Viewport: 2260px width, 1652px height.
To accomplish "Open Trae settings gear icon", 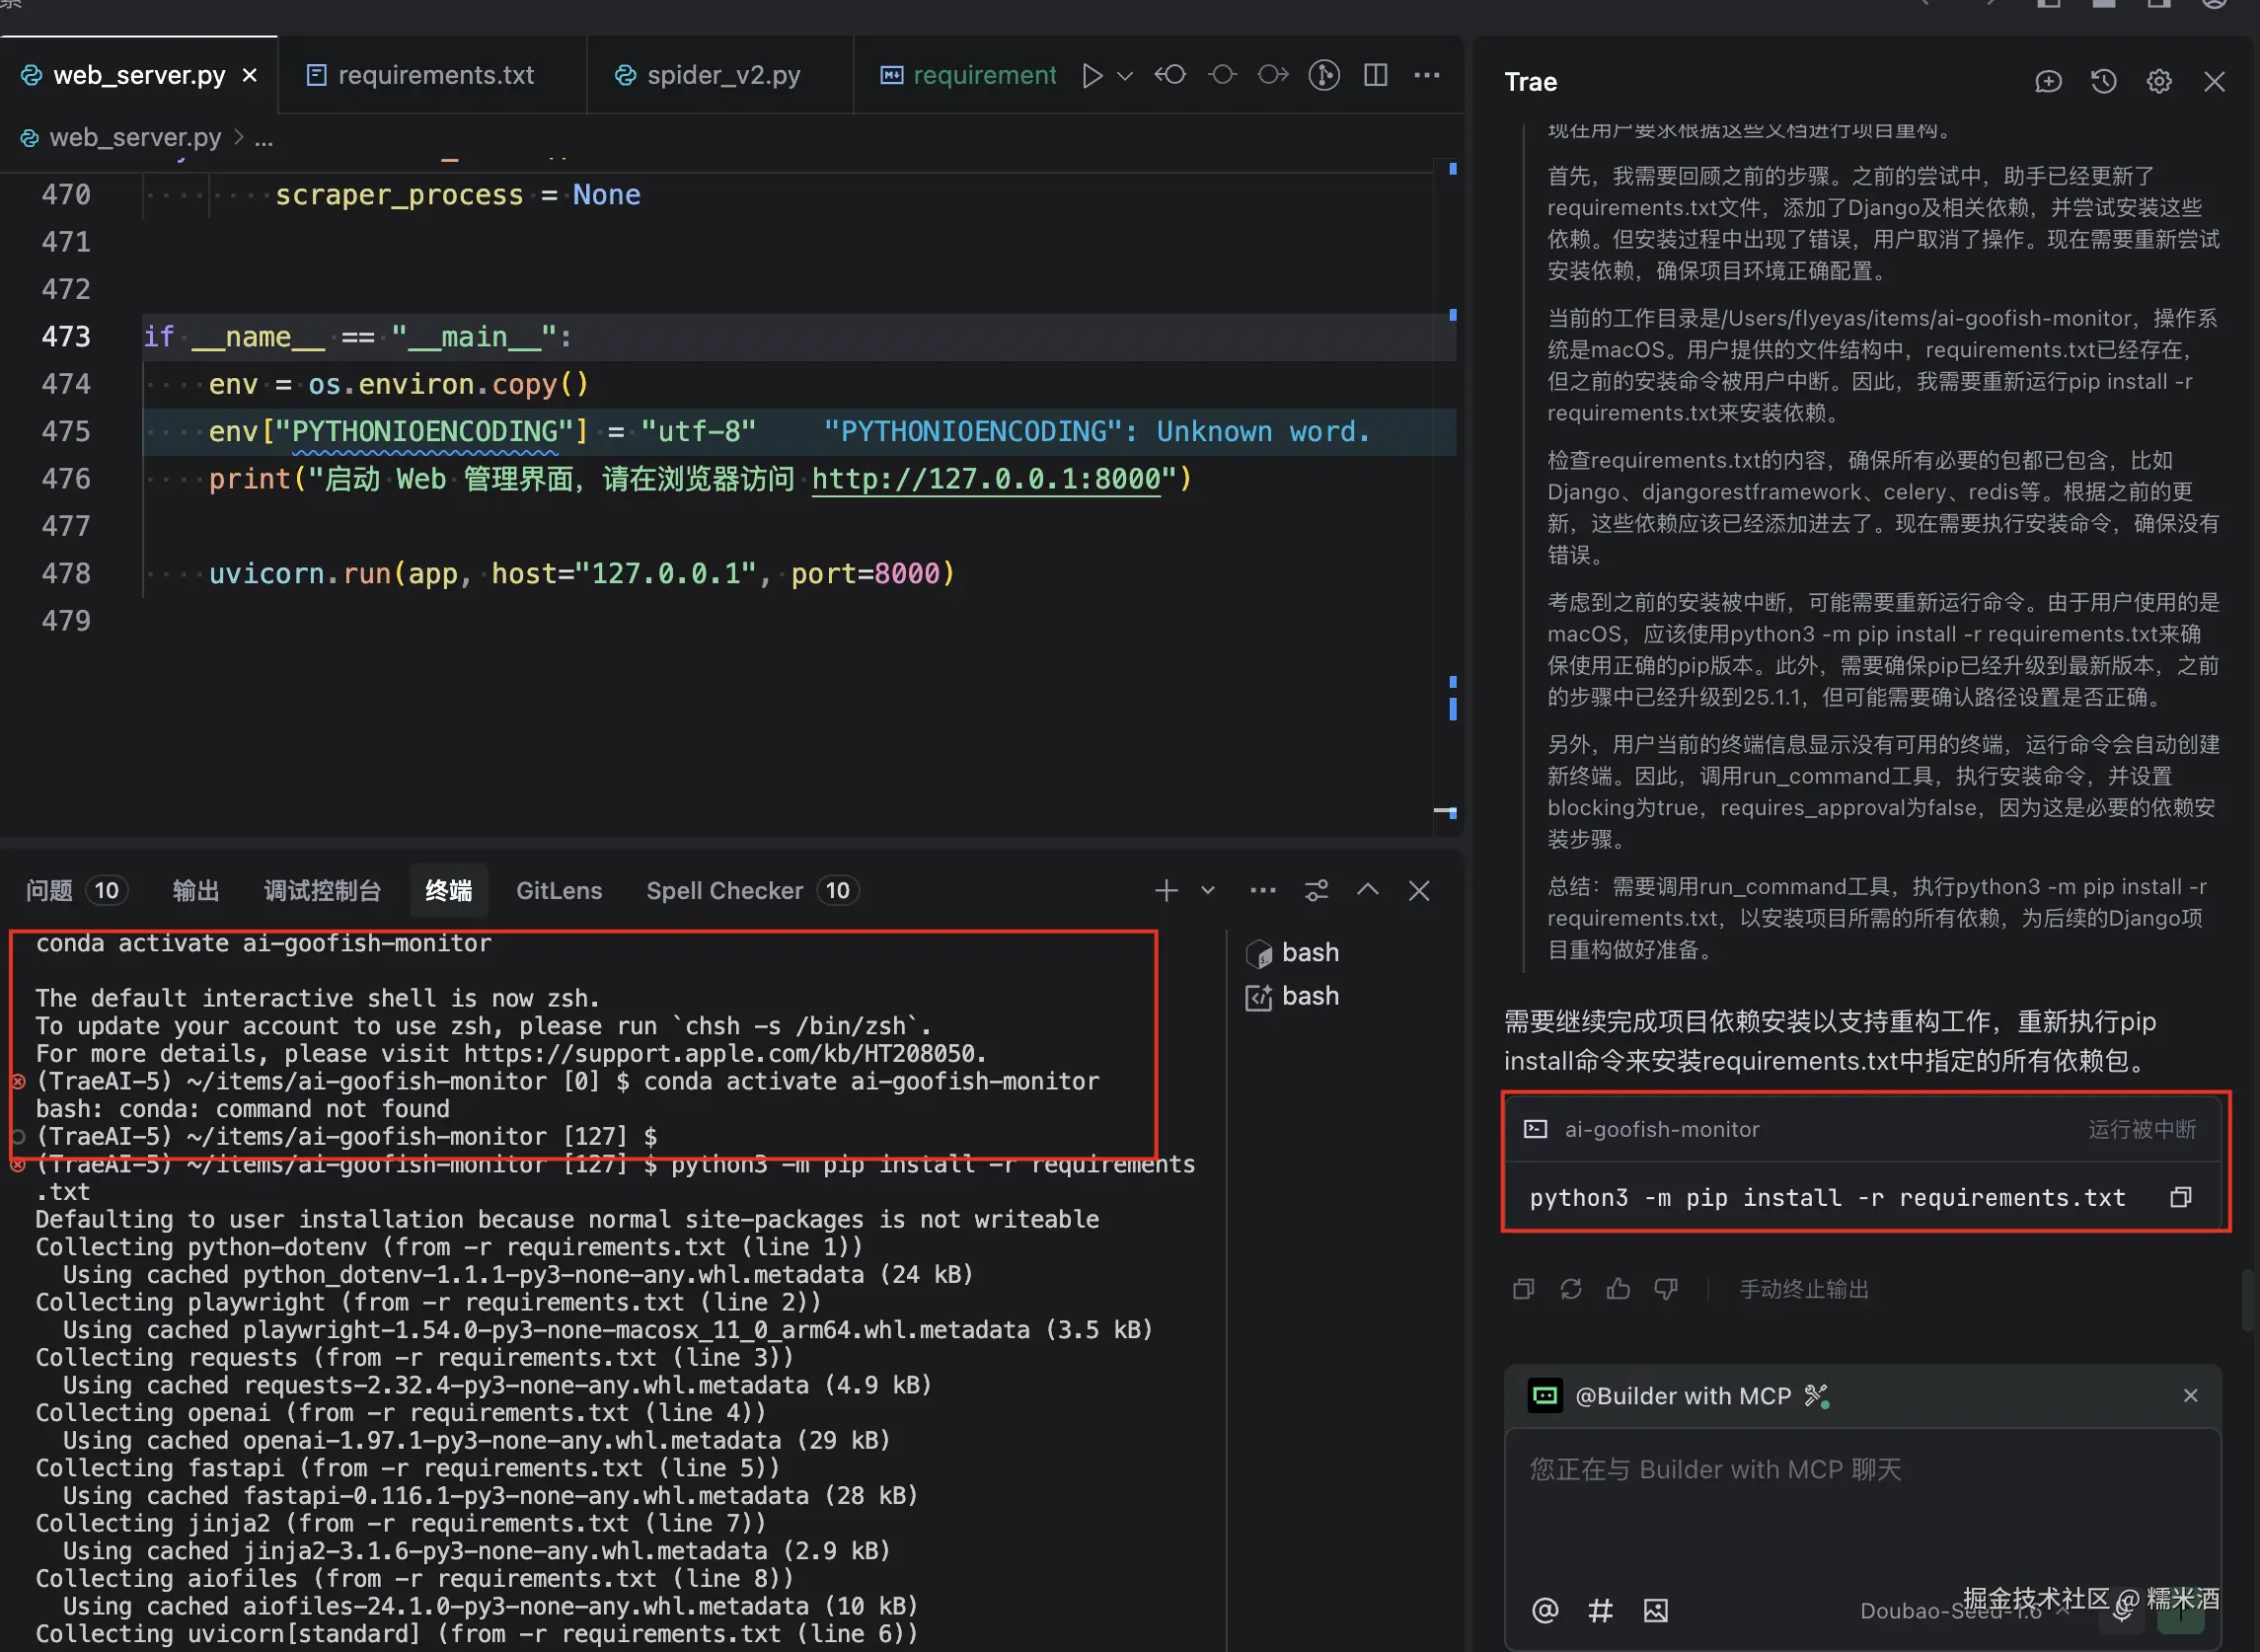I will [2159, 81].
